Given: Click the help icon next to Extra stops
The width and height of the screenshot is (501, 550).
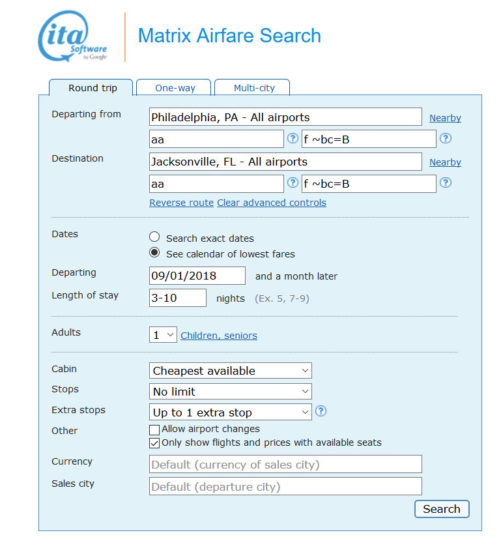Looking at the screenshot, I should [321, 411].
